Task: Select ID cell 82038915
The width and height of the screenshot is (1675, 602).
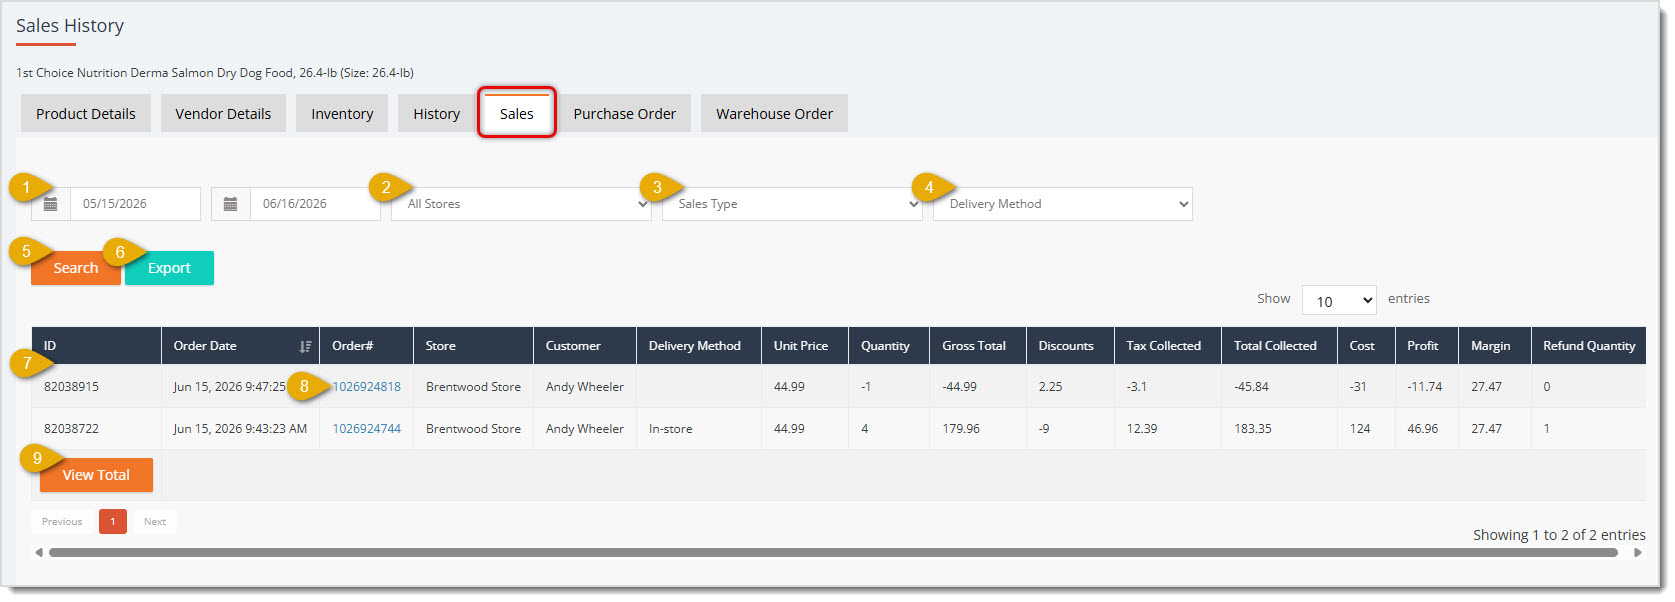Action: point(72,387)
